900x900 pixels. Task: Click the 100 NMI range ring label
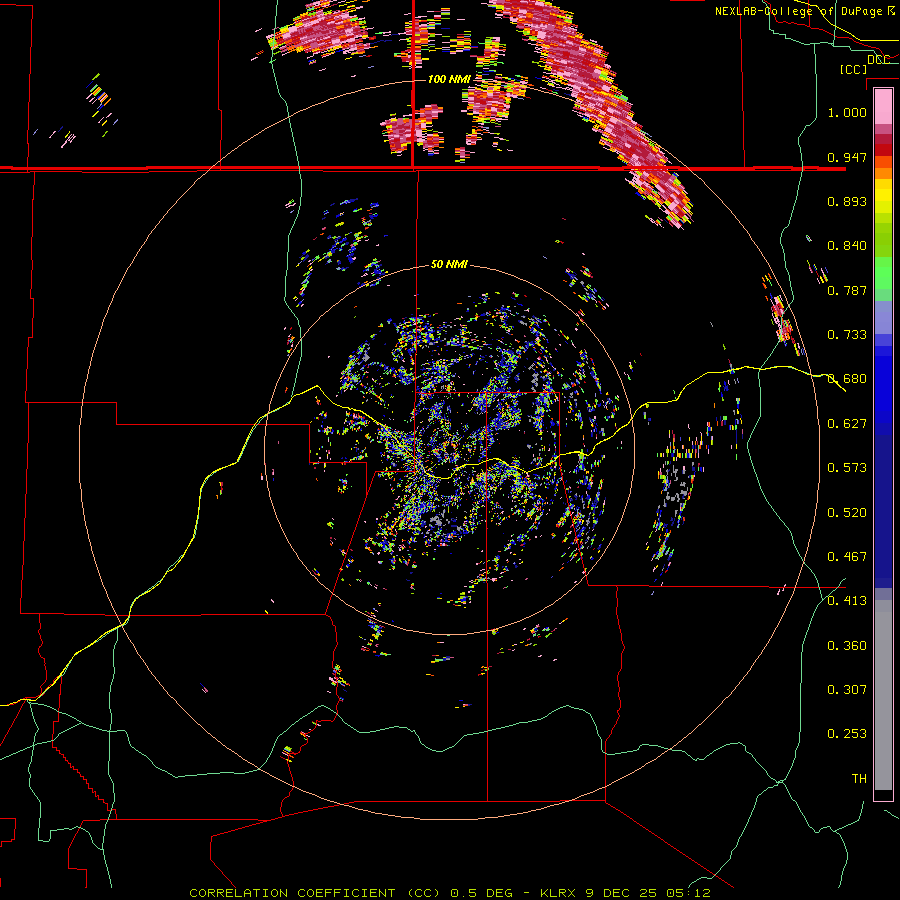(x=449, y=79)
